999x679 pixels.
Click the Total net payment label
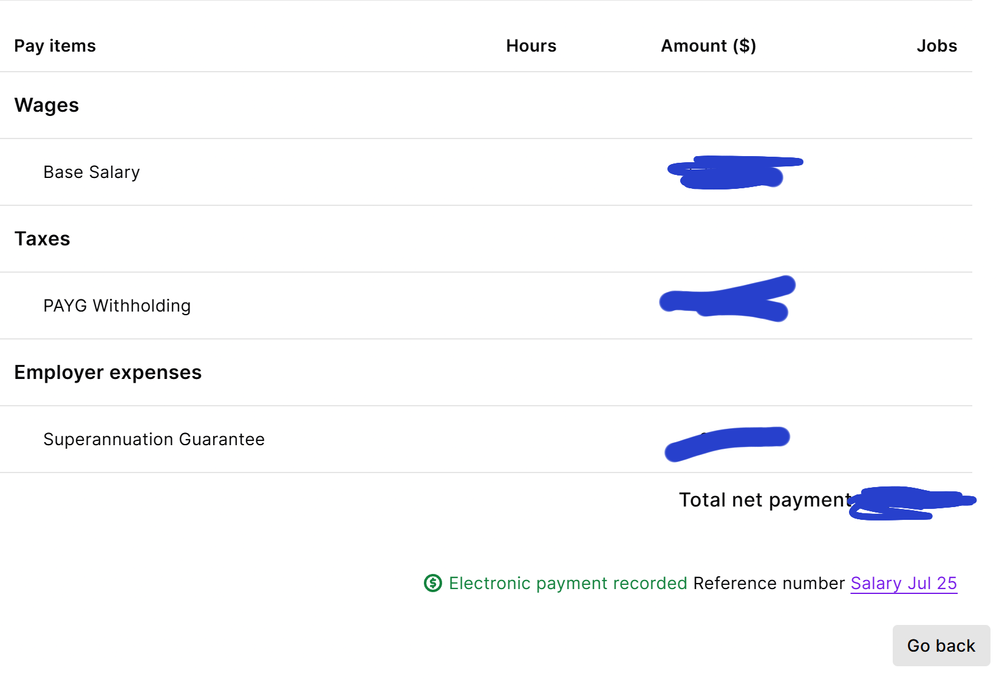pos(764,500)
